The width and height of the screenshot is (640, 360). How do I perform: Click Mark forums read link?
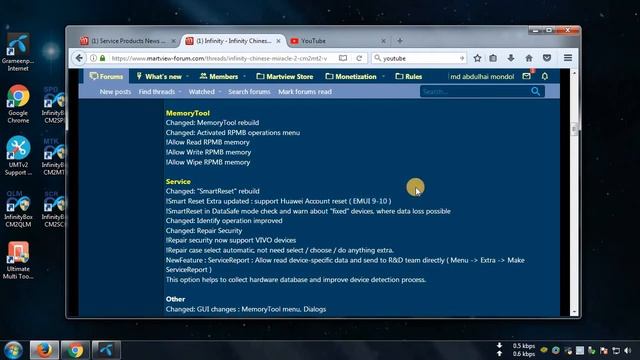click(x=305, y=92)
